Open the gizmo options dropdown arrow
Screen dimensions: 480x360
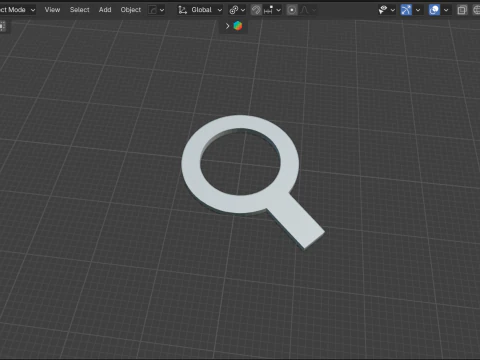(x=418, y=10)
